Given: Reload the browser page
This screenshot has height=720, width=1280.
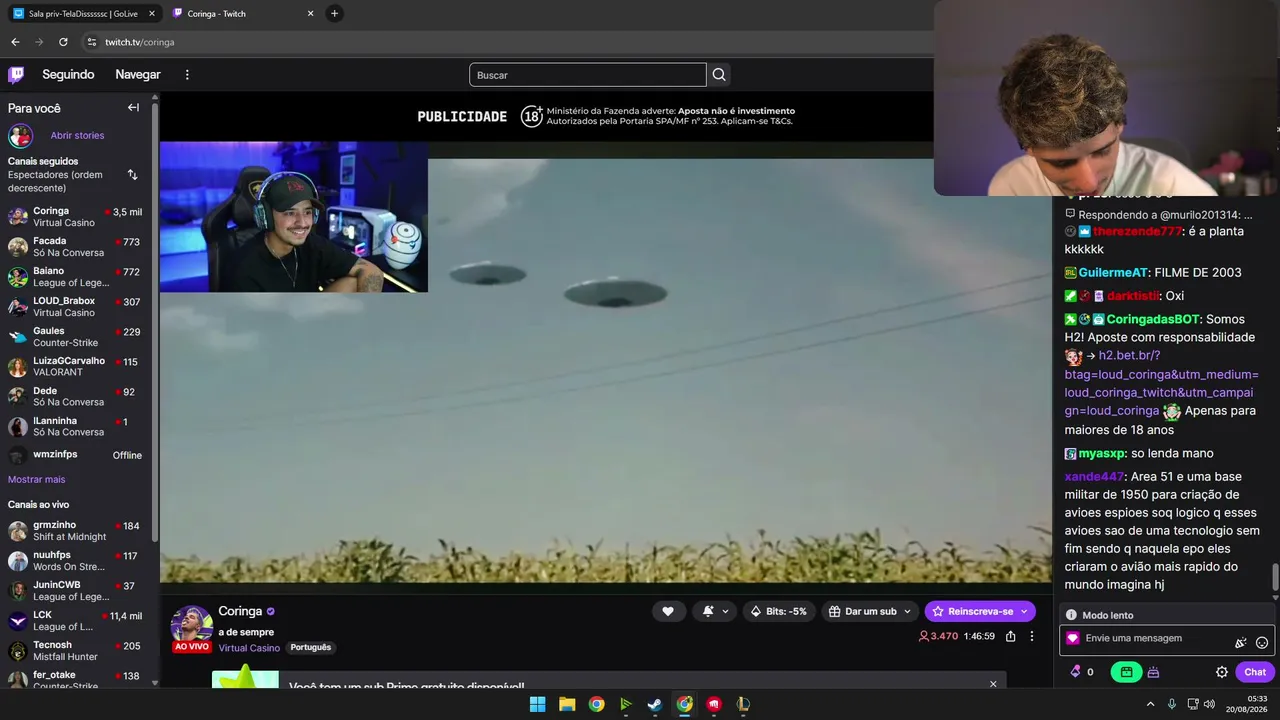Looking at the screenshot, I should click(63, 42).
